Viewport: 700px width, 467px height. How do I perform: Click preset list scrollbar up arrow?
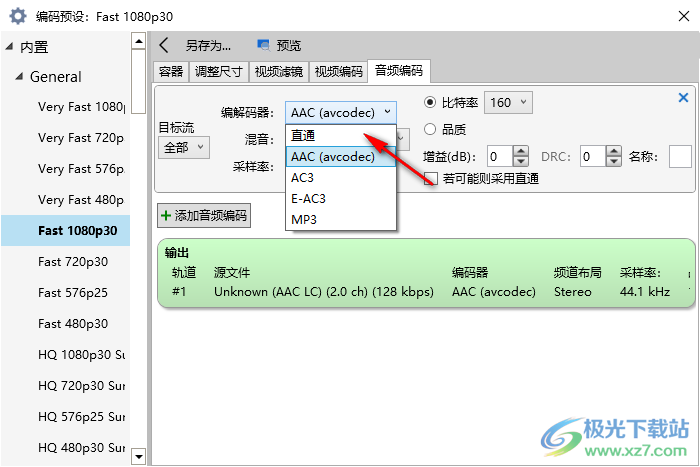[x=139, y=41]
